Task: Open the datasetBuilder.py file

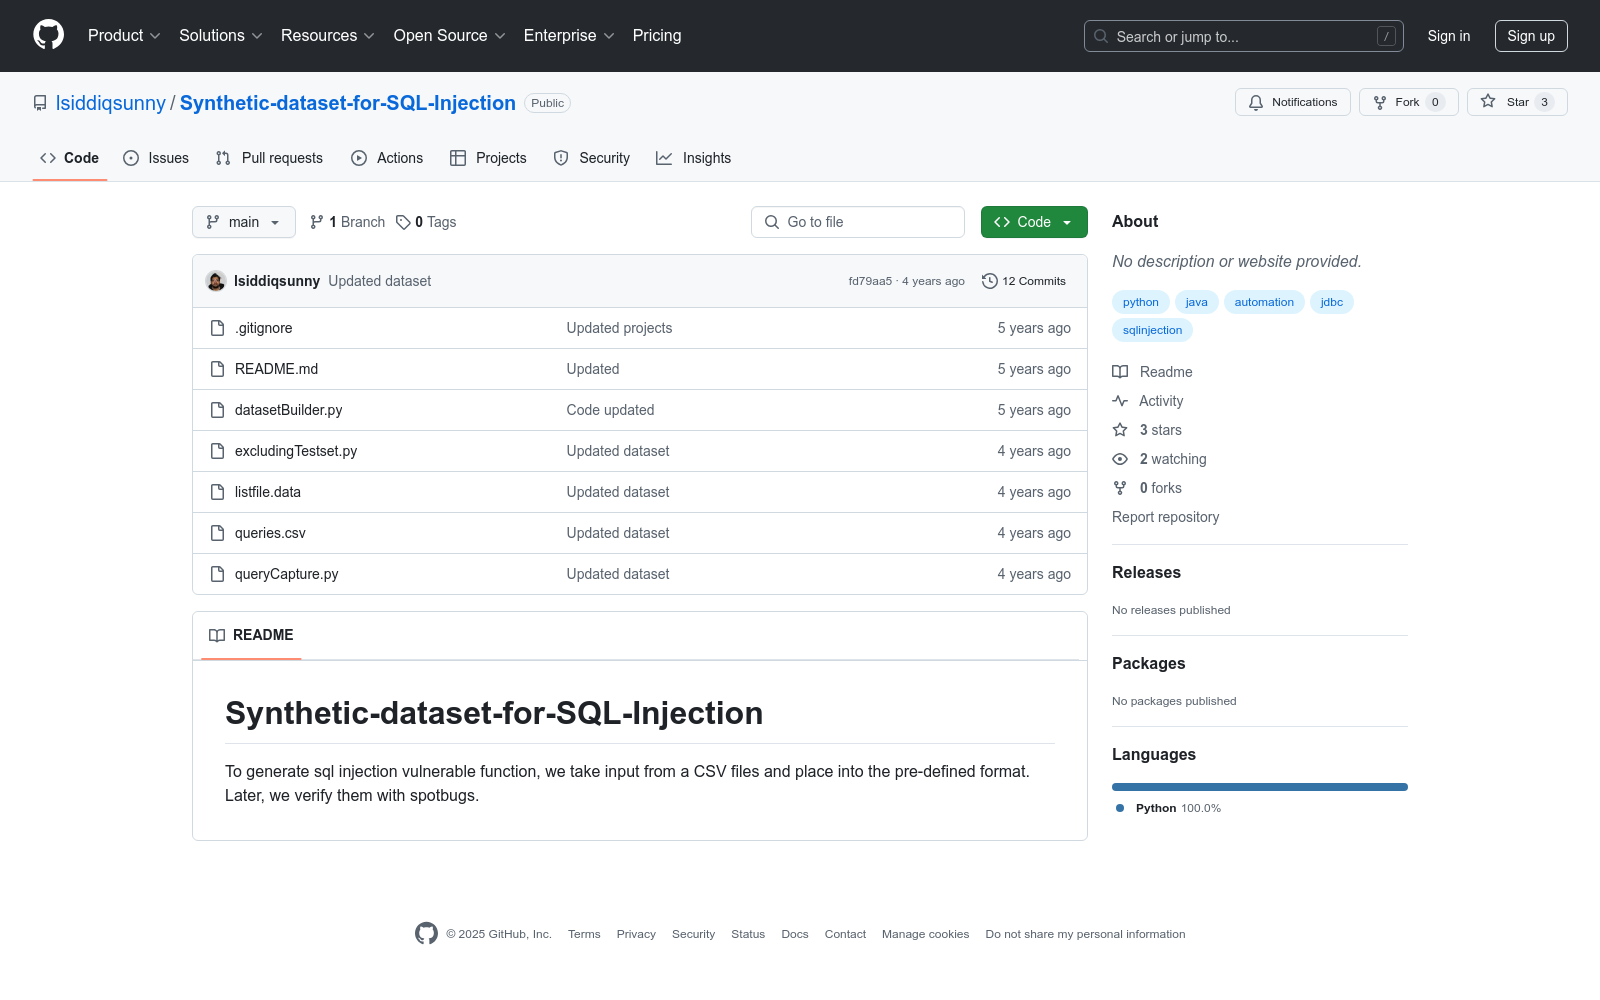Action: point(288,410)
